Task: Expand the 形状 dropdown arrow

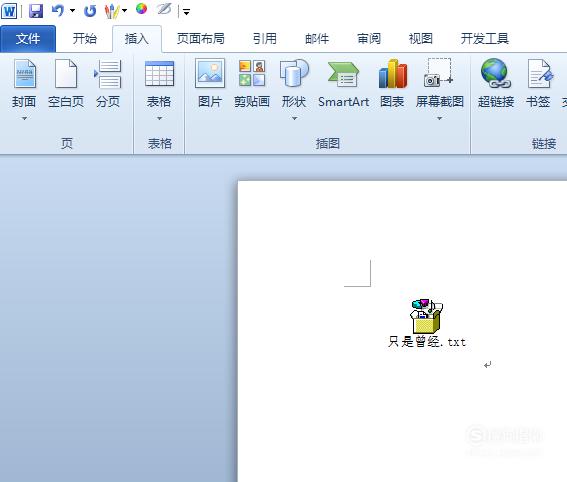Action: coord(294,118)
